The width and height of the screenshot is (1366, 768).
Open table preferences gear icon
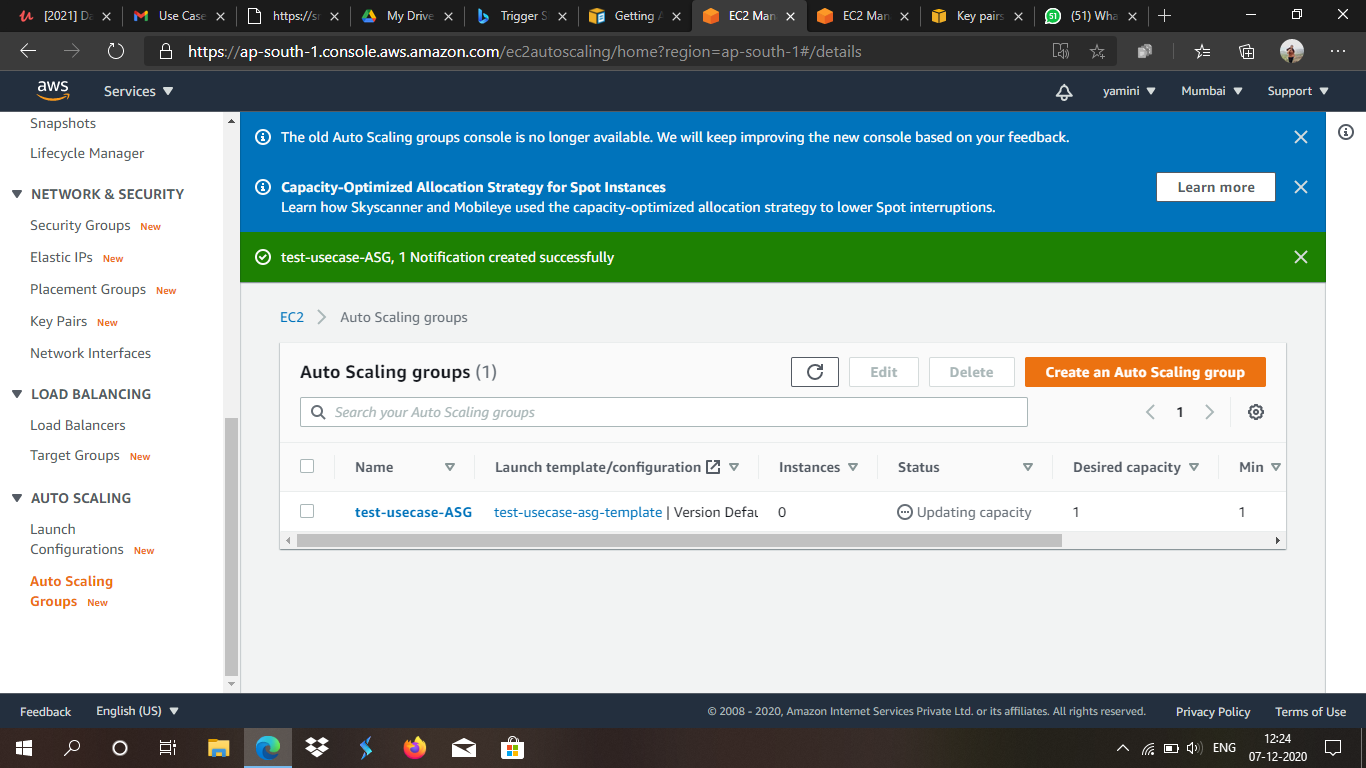(1256, 412)
